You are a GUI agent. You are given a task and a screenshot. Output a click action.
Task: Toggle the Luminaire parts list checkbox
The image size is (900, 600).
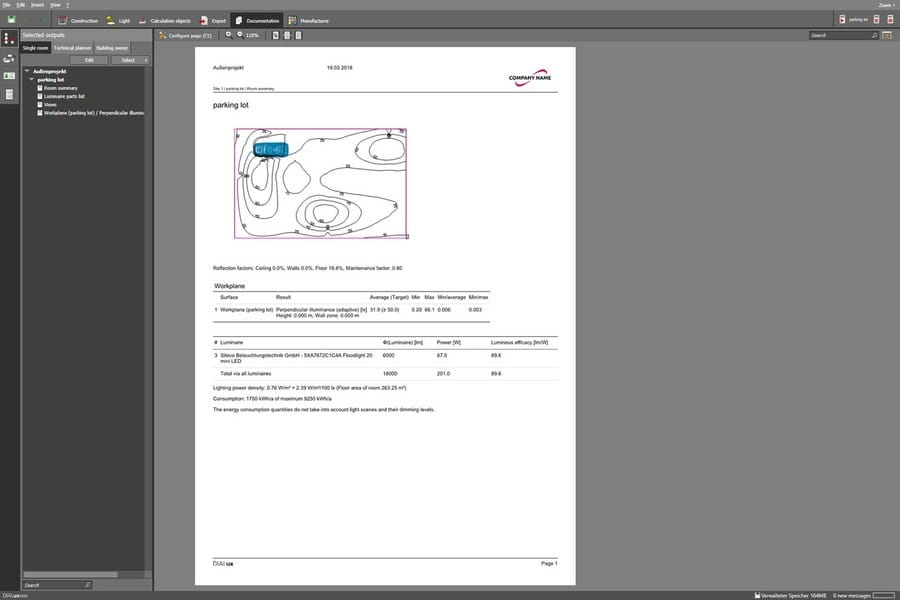pos(40,96)
